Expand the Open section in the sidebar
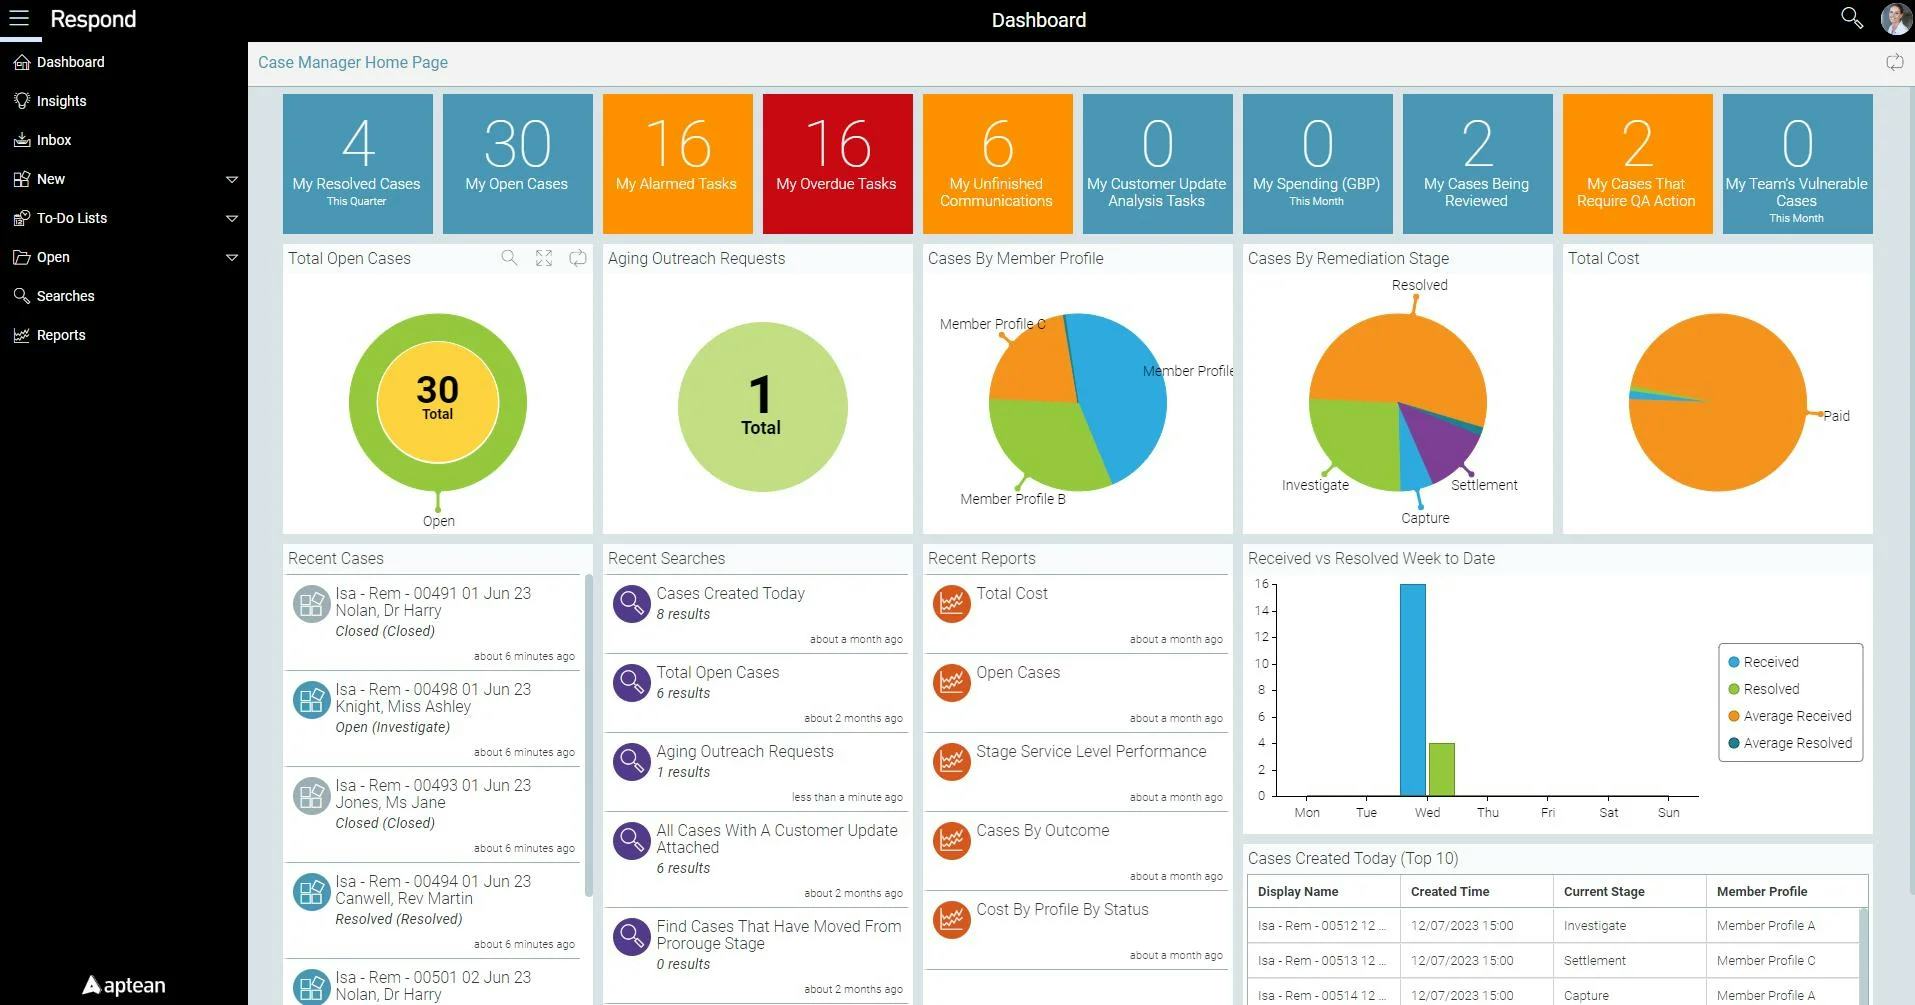1915x1005 pixels. pos(232,257)
